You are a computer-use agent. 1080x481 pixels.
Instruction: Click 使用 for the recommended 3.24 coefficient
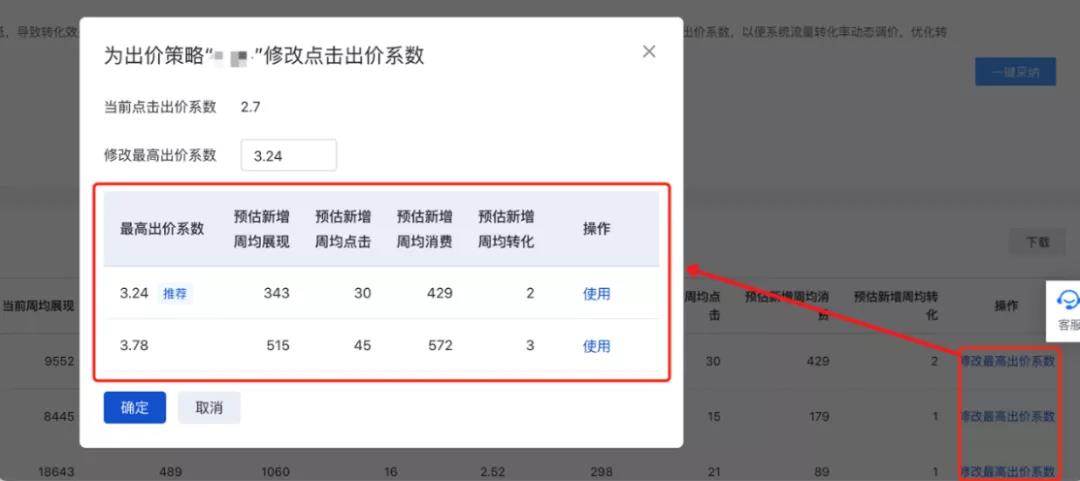click(596, 293)
